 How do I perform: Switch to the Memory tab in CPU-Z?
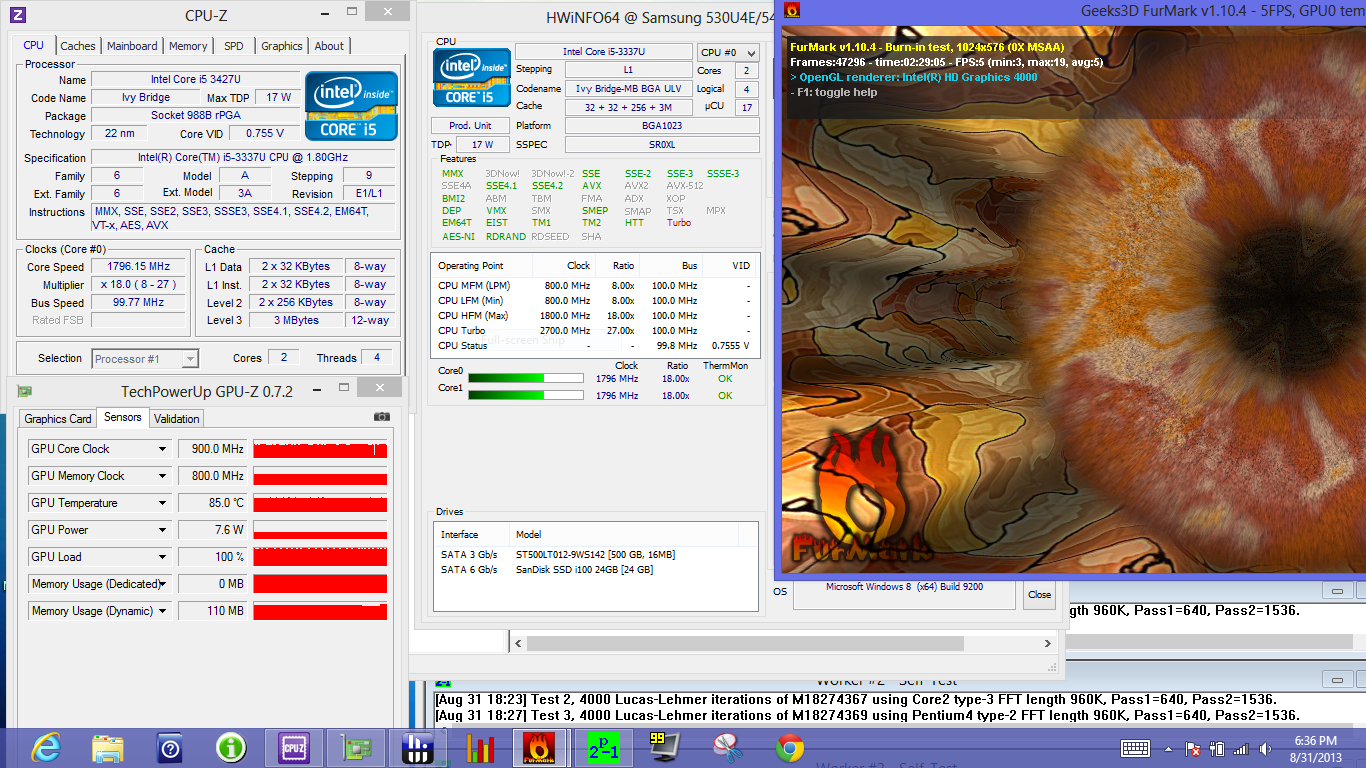(188, 46)
